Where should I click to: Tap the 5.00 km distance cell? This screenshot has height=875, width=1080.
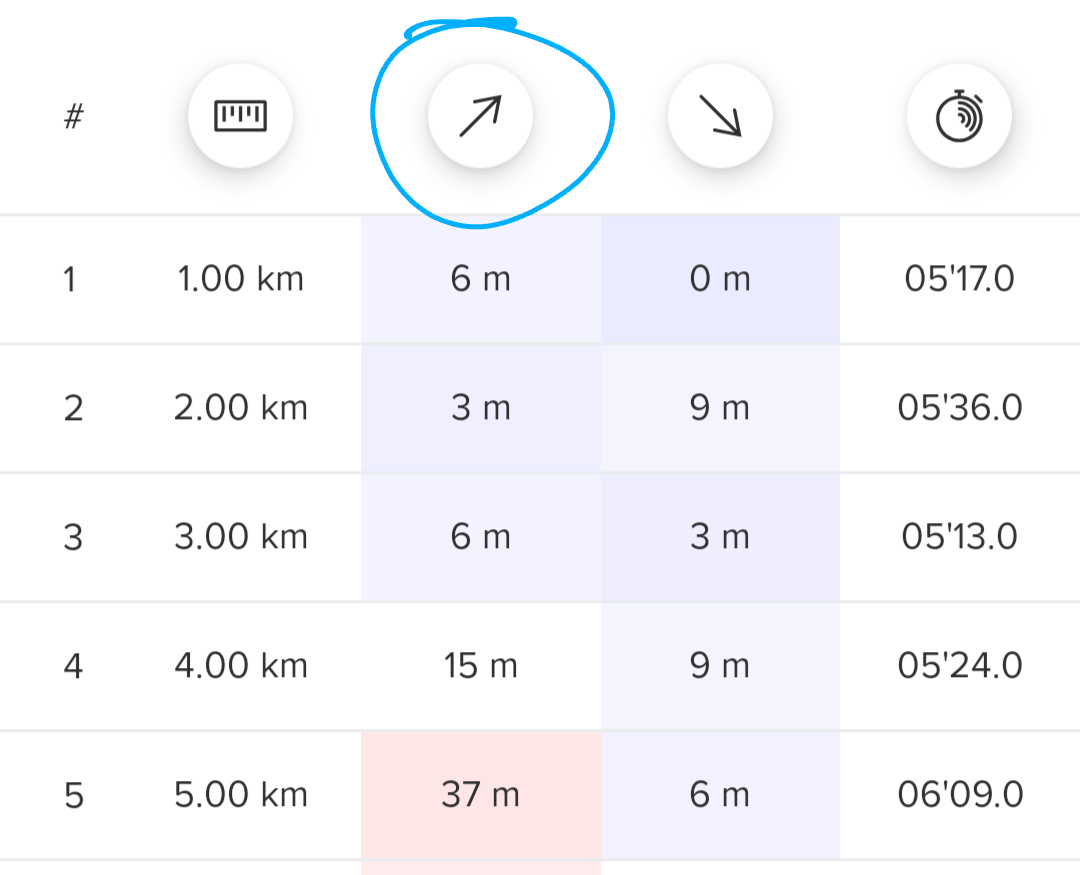(240, 795)
